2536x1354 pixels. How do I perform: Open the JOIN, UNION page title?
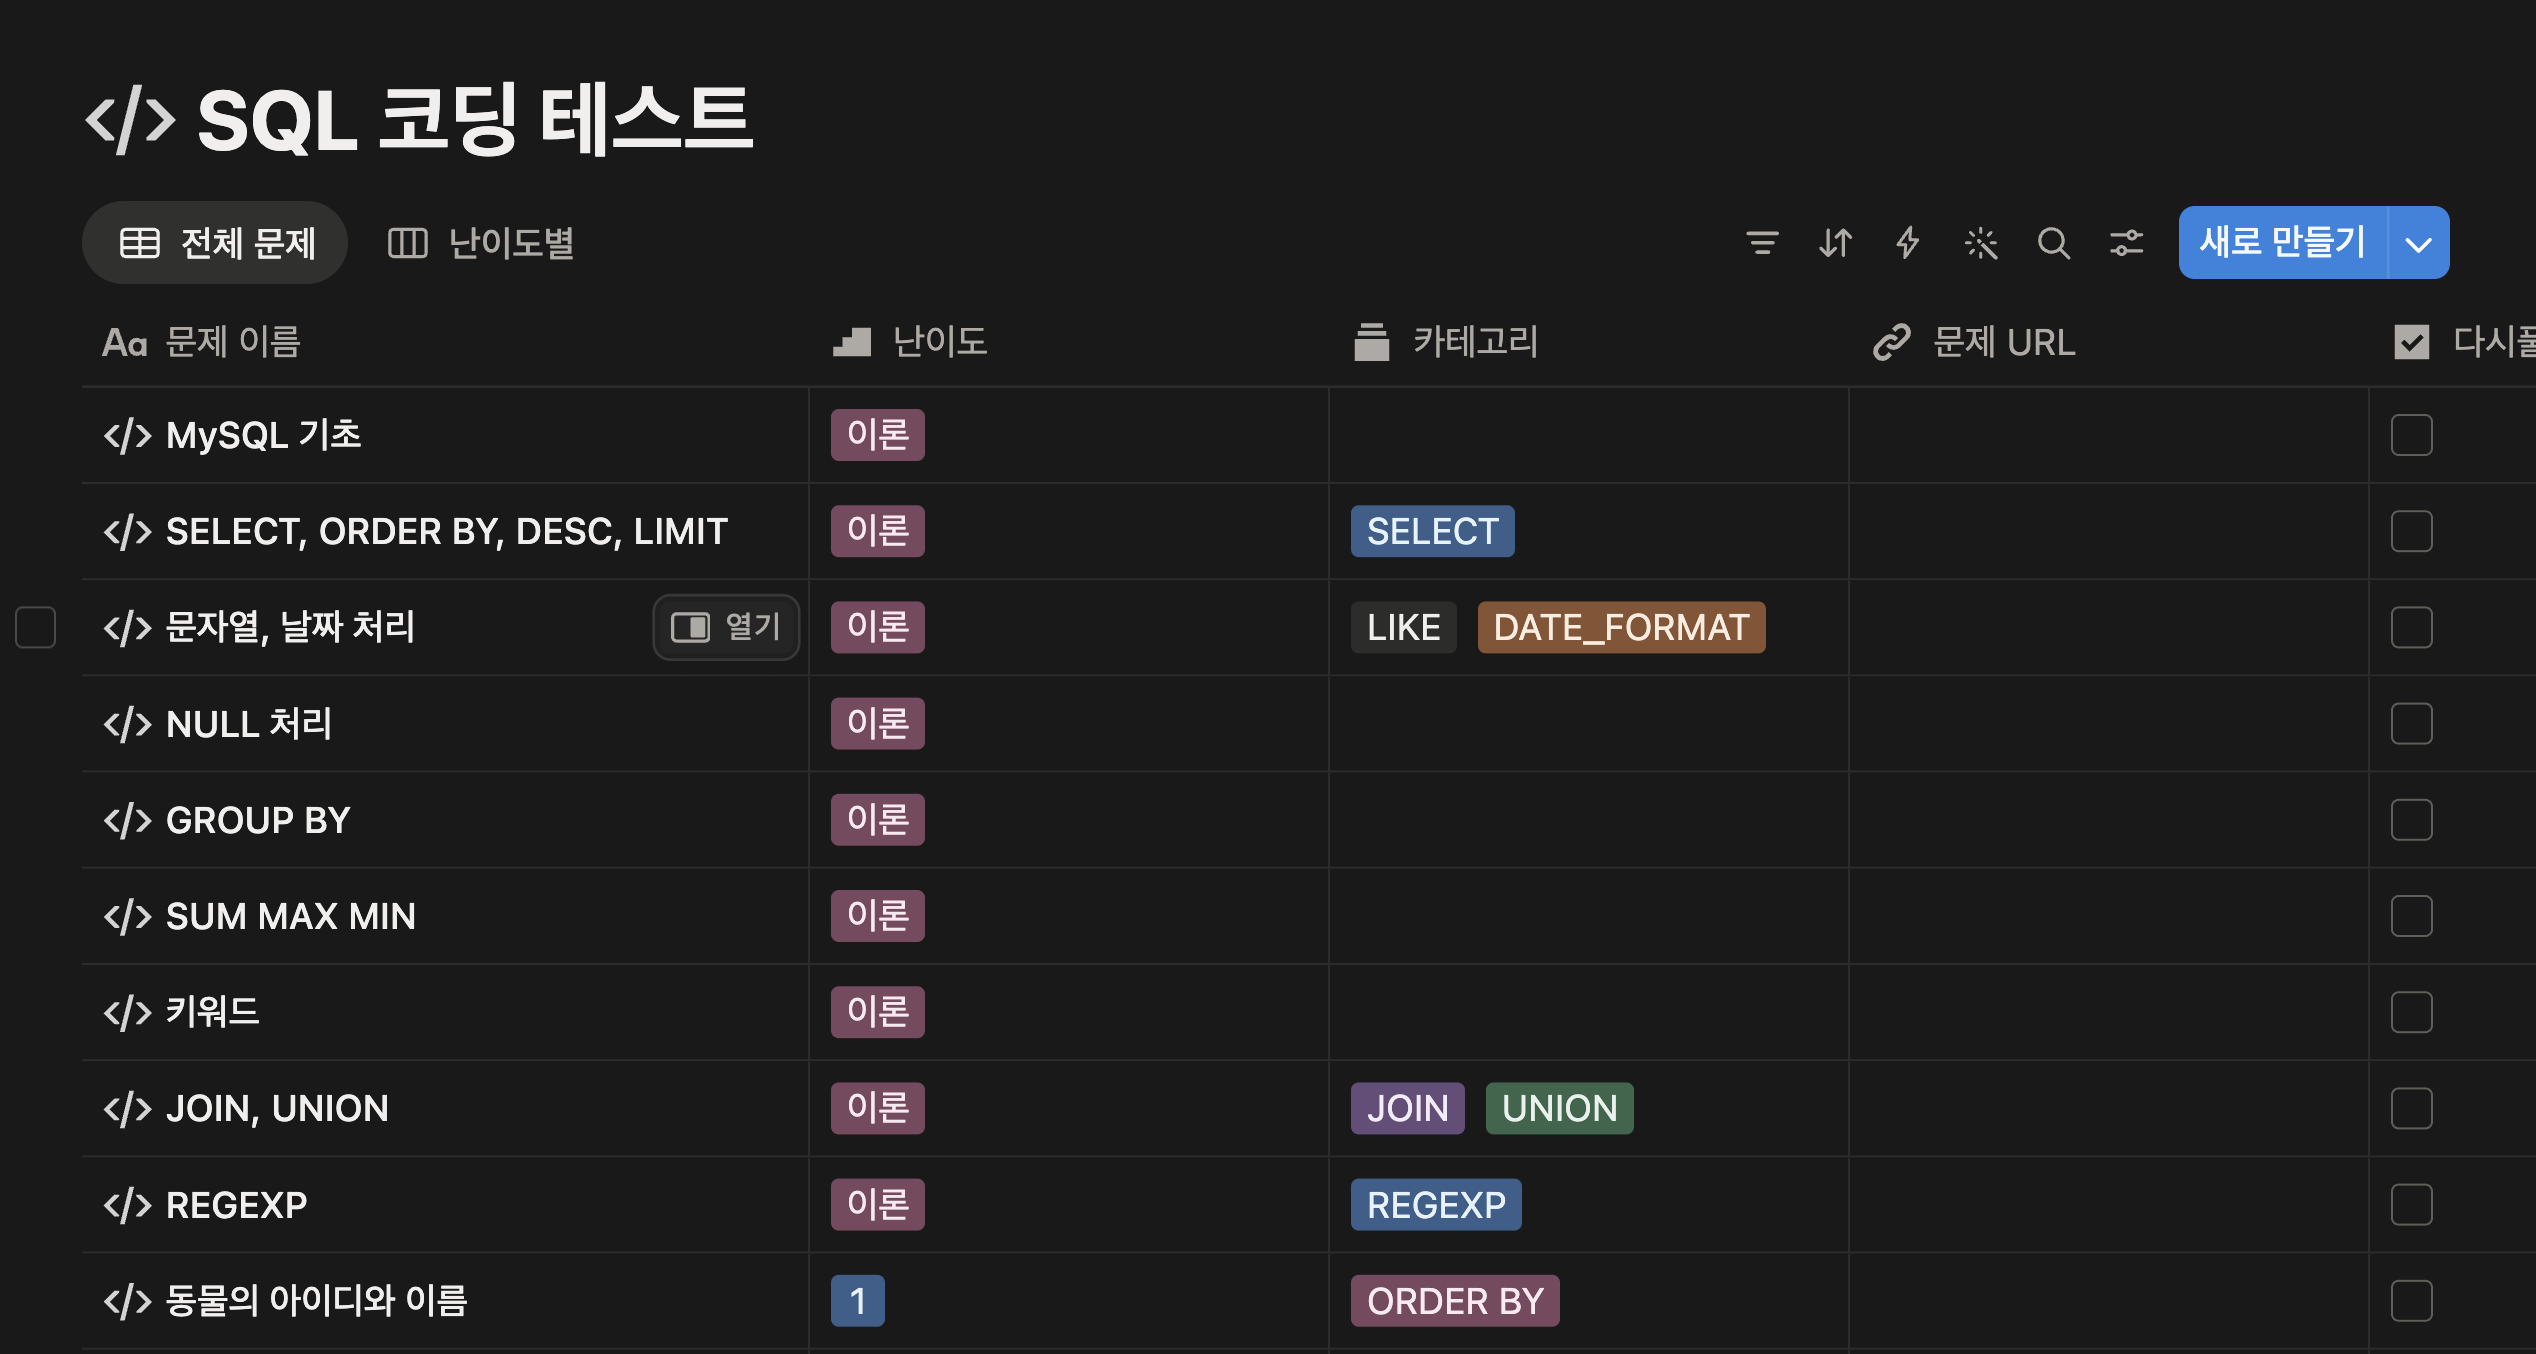pyautogui.click(x=277, y=1108)
